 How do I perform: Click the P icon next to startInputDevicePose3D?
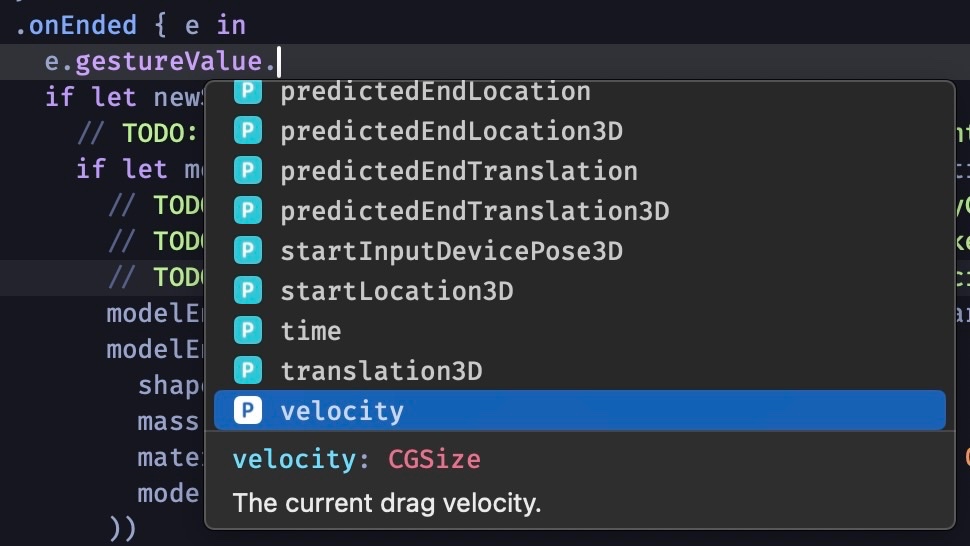tap(247, 251)
